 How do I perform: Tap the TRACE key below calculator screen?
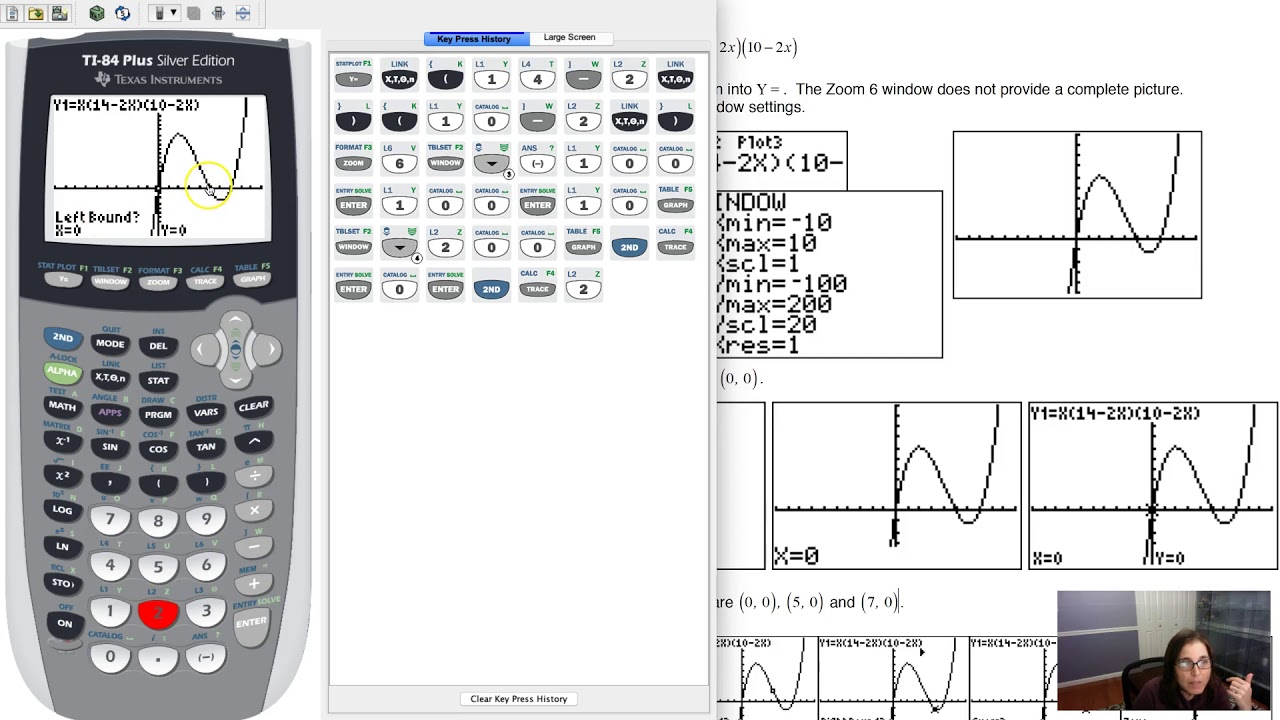(205, 282)
